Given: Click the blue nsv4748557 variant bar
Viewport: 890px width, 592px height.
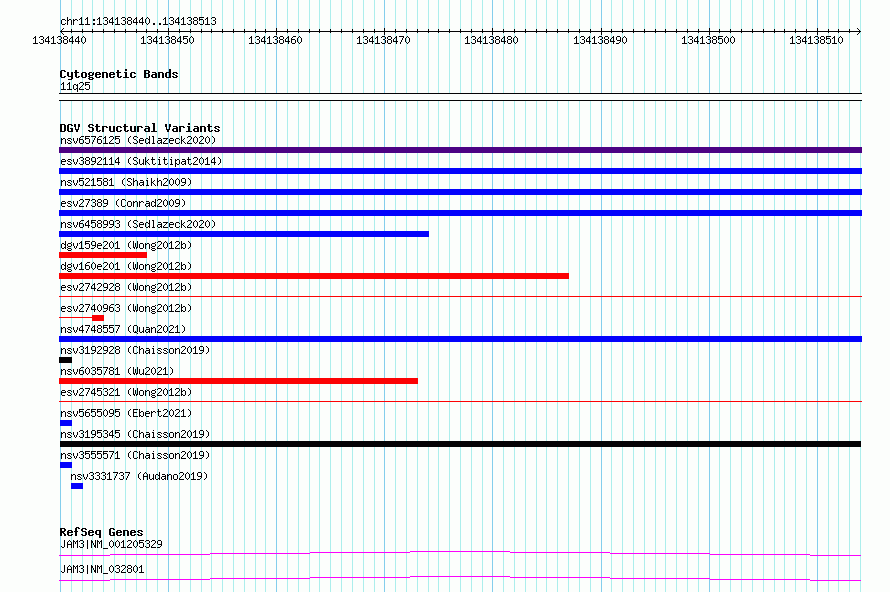Looking at the screenshot, I should (460, 339).
